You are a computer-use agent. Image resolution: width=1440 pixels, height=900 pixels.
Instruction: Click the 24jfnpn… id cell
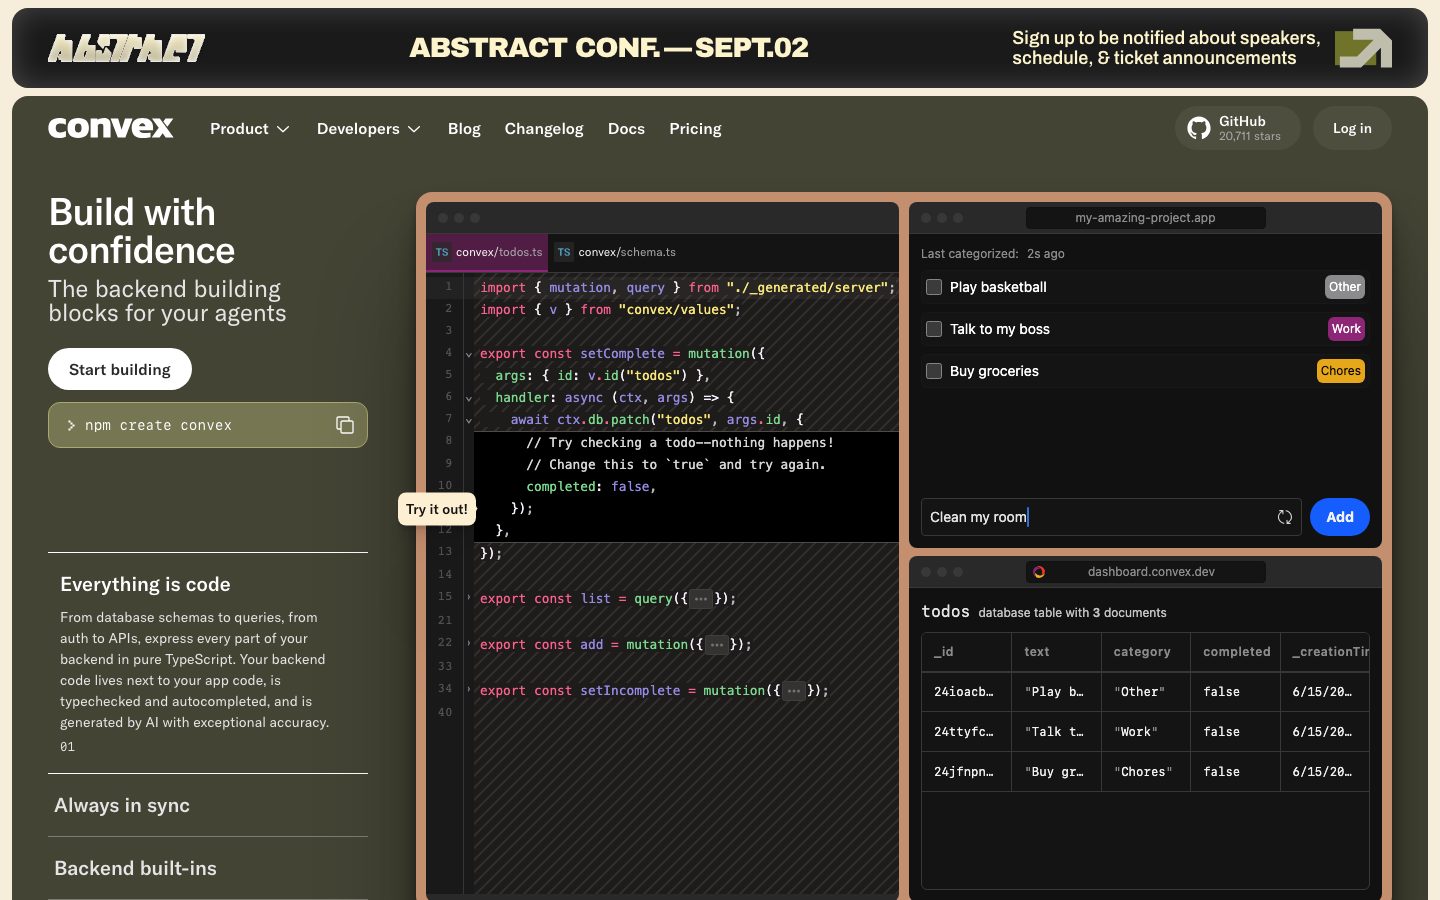966,772
